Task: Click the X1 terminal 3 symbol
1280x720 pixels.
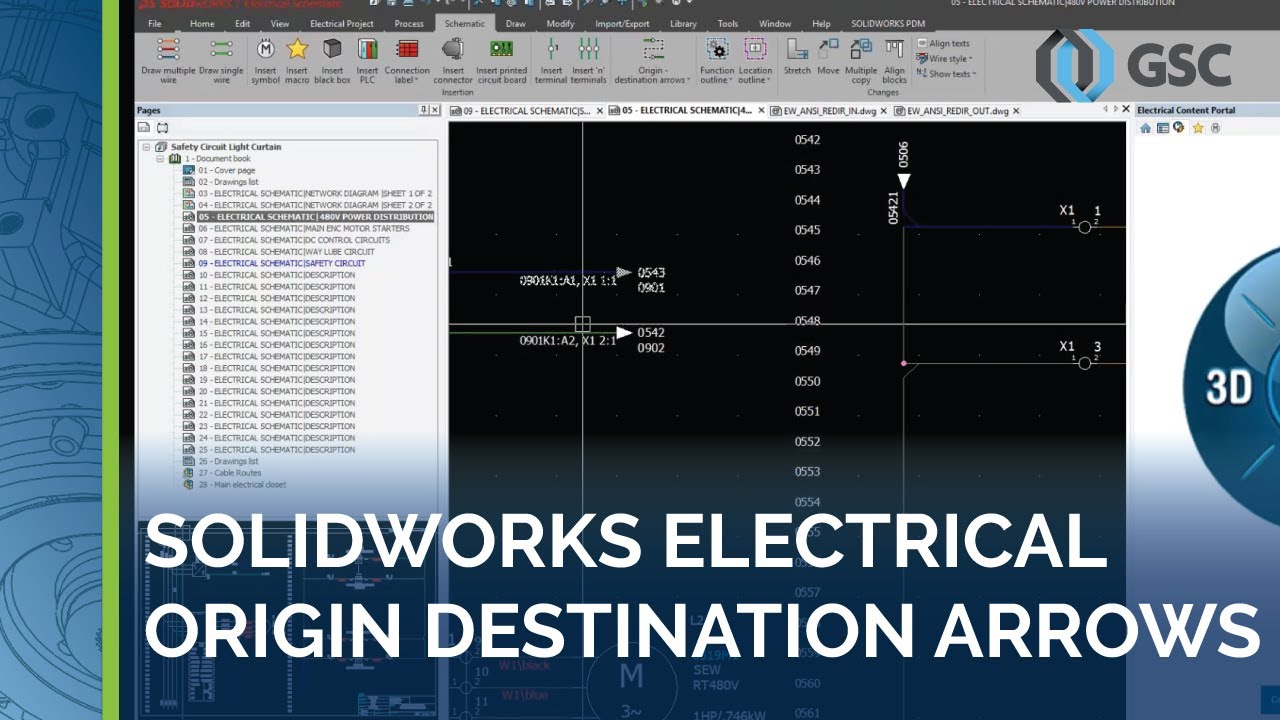Action: 1083,363
